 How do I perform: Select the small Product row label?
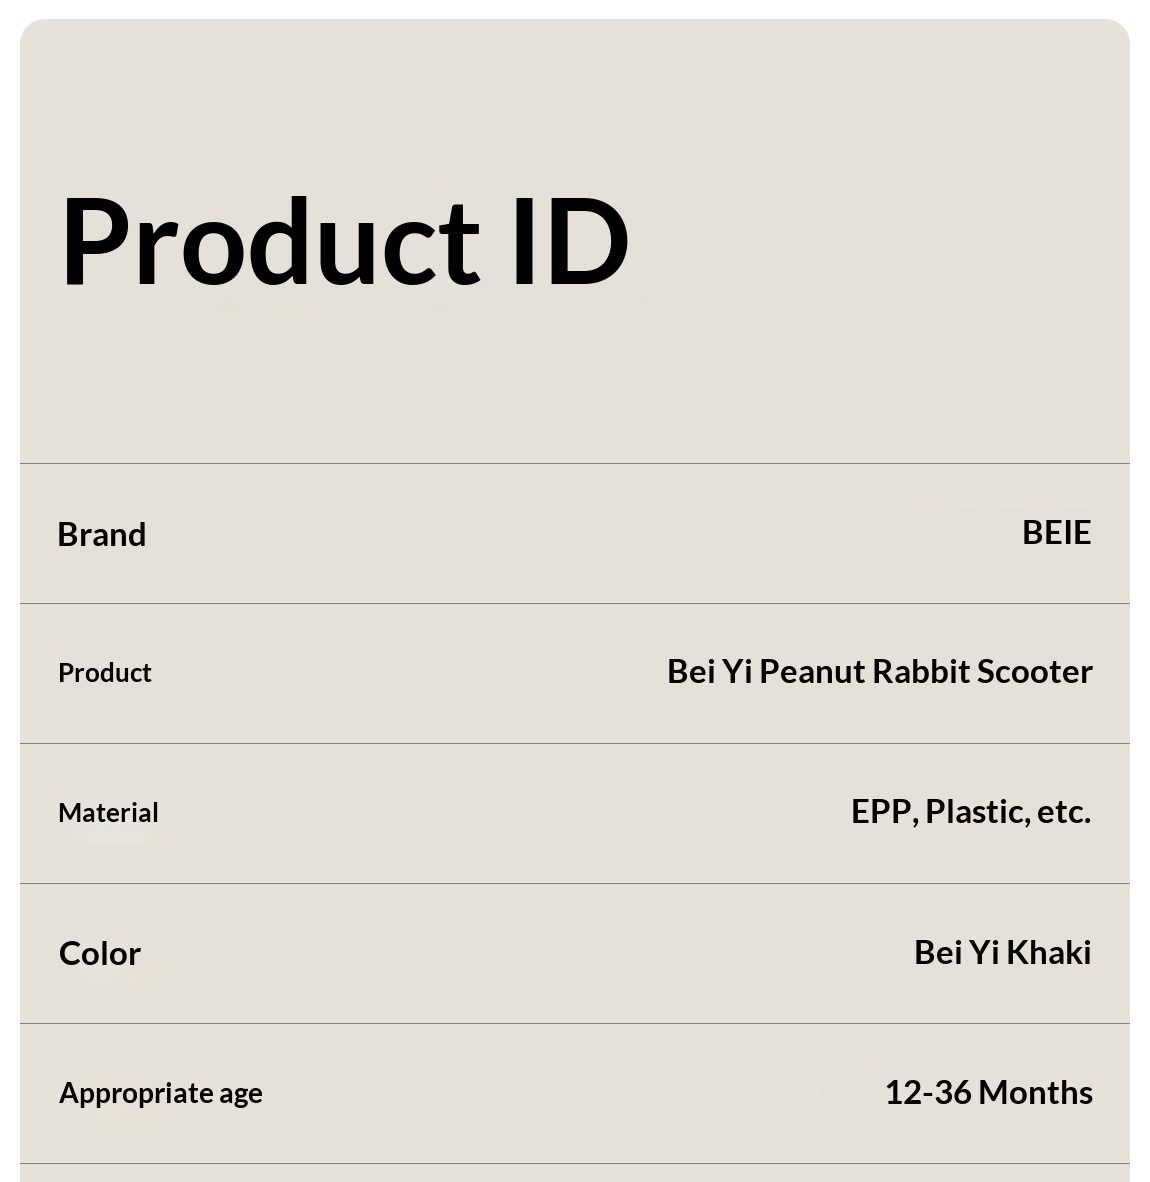[105, 672]
